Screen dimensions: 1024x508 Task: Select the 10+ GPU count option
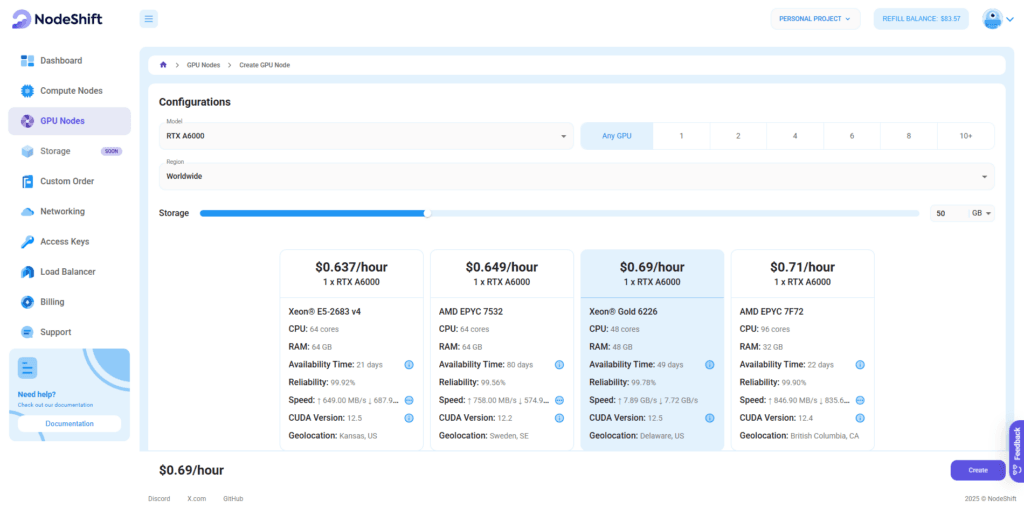click(x=965, y=136)
